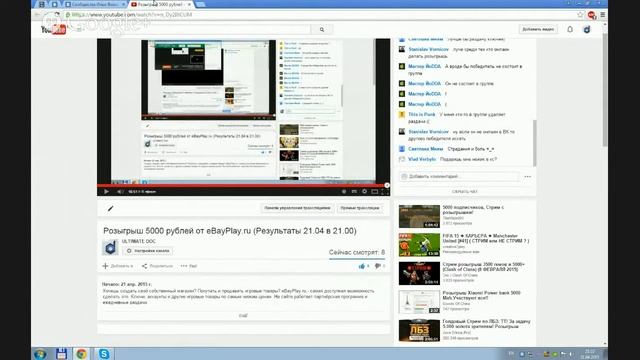Click the 'Добавить в' add-to button
640x360 pixels.
[x=118, y=266]
